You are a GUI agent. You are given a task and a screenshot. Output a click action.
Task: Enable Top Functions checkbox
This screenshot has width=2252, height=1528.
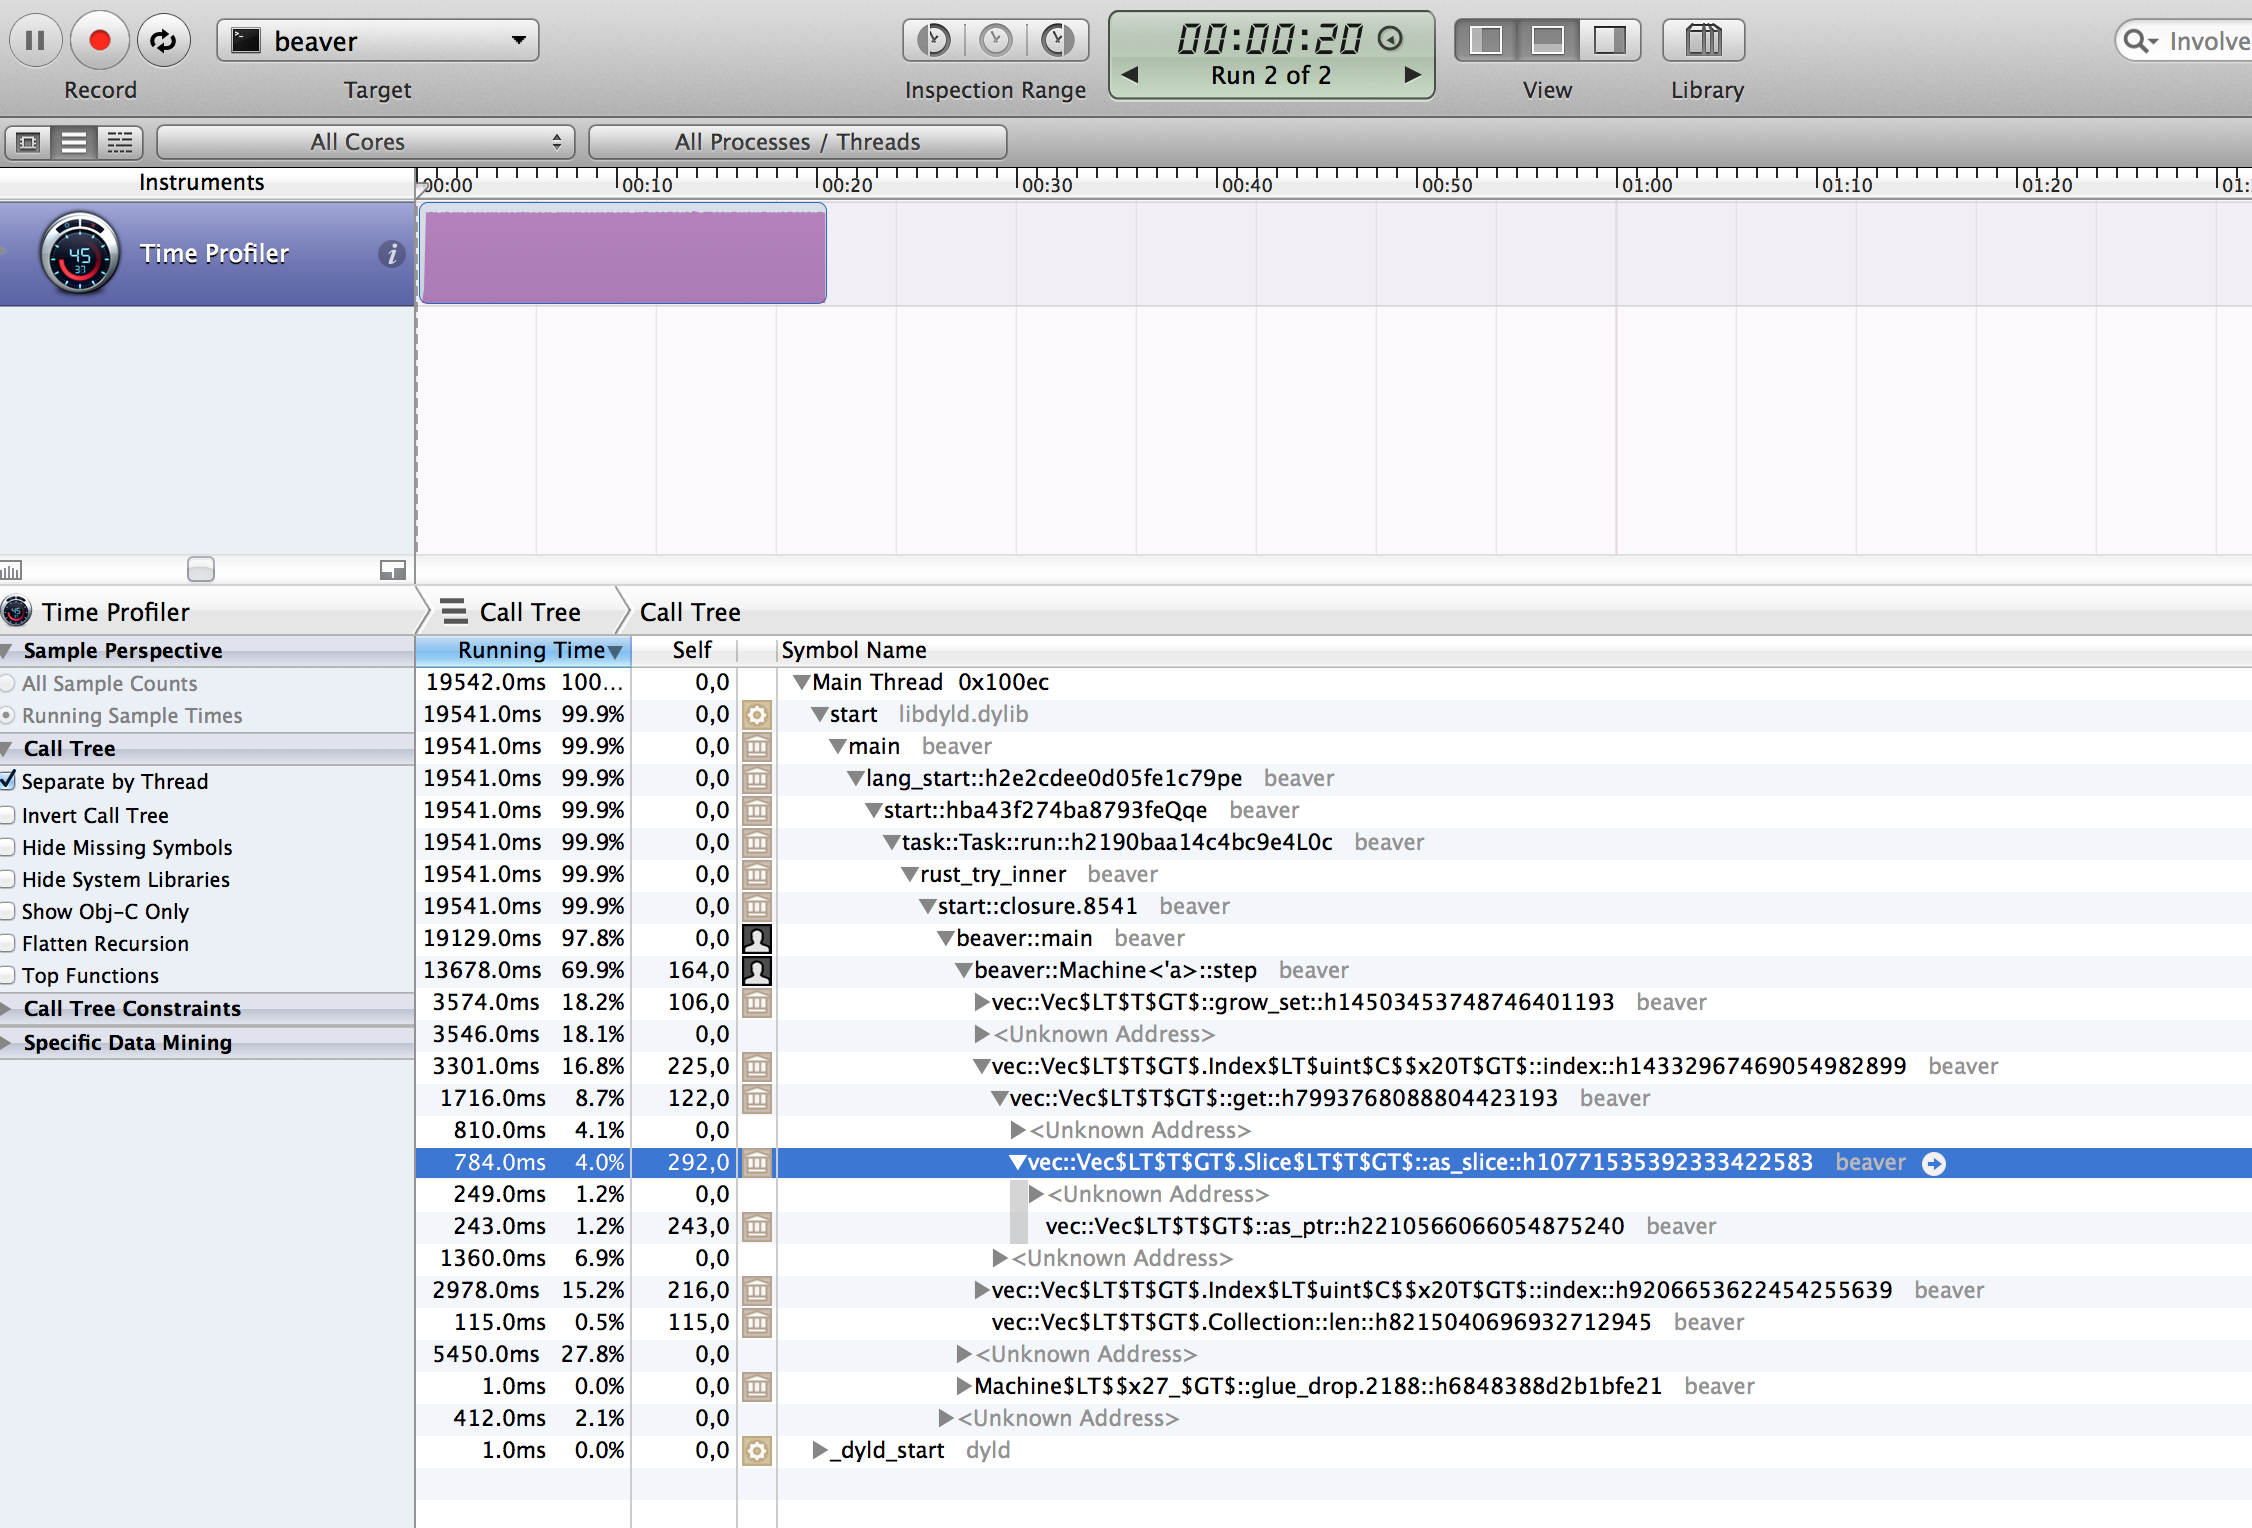(8, 975)
